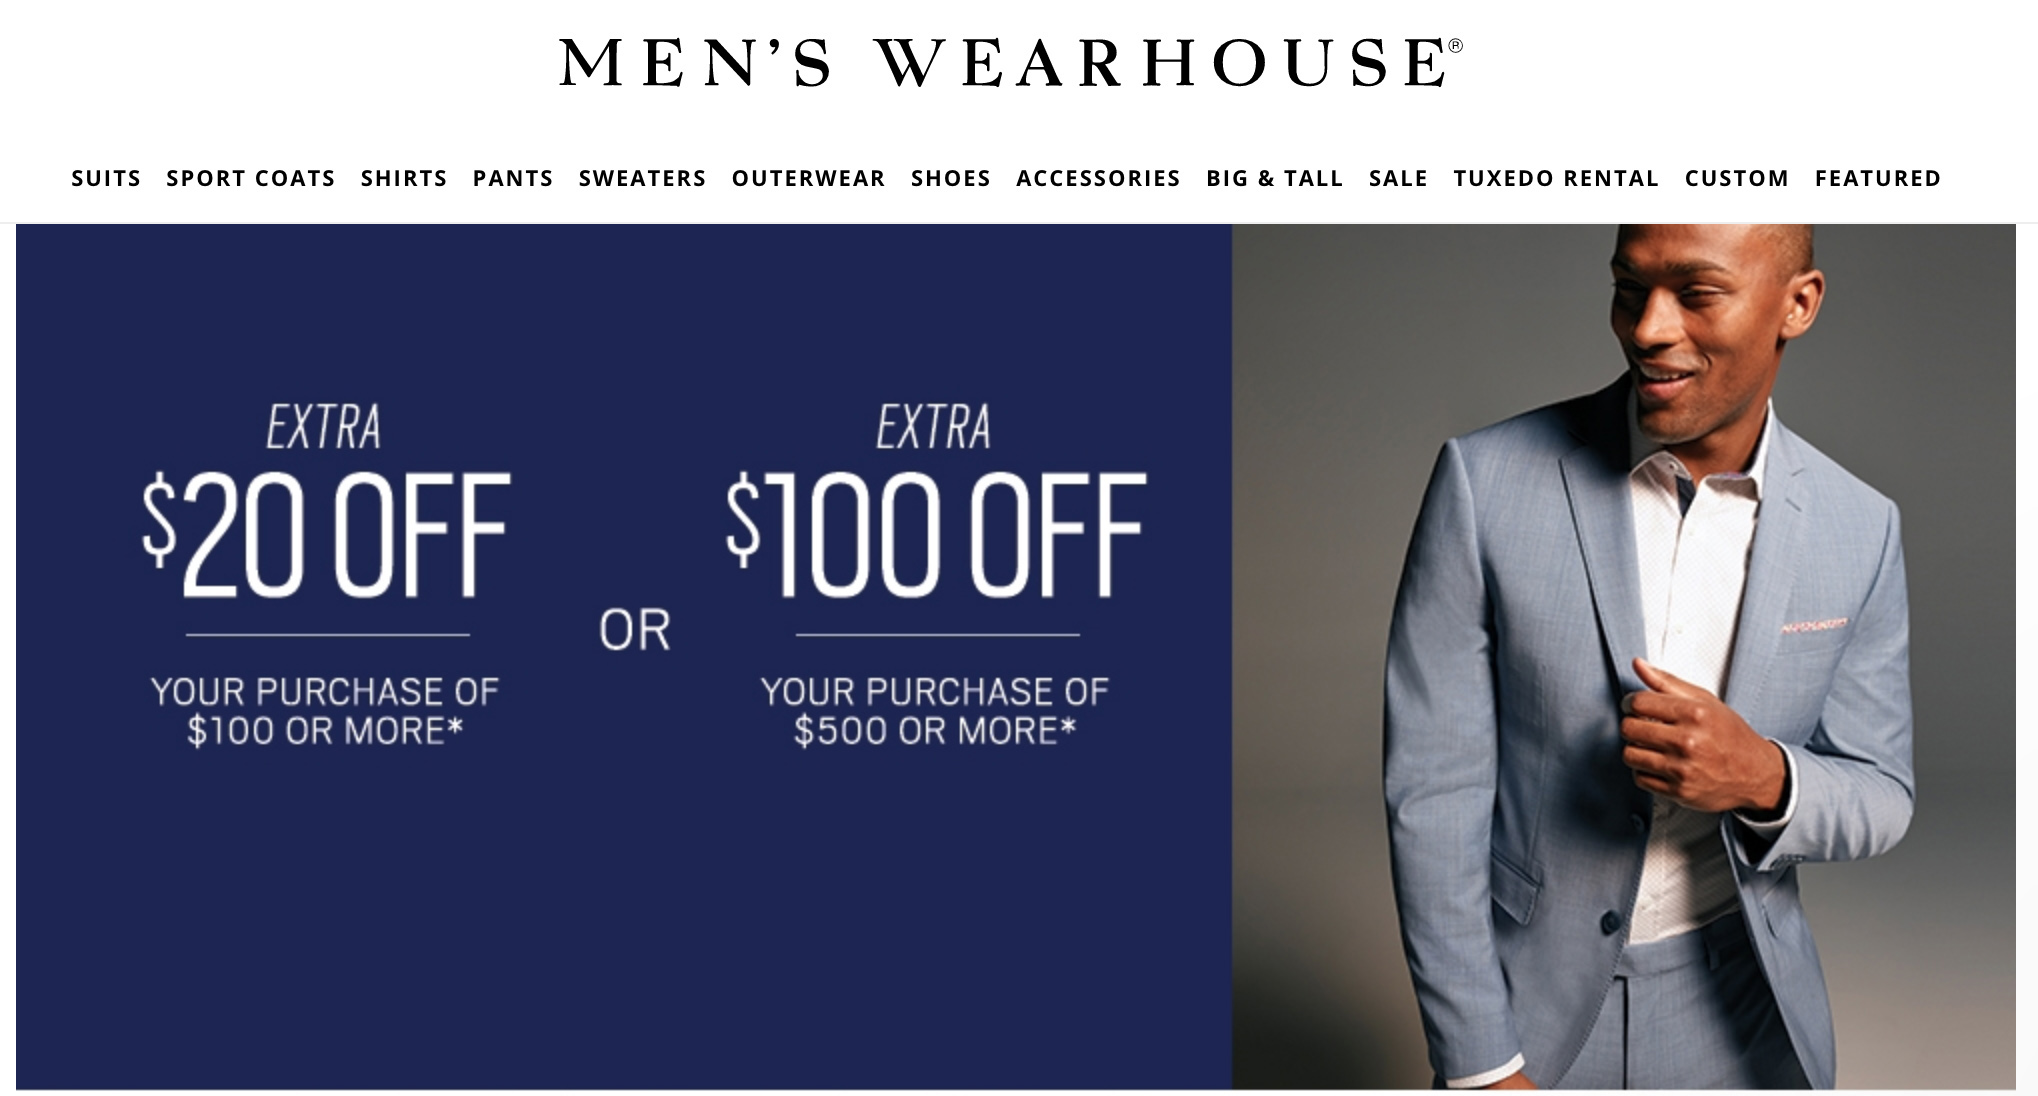The width and height of the screenshot is (2038, 1096).
Task: Open the Custom menu item
Action: pos(1736,178)
